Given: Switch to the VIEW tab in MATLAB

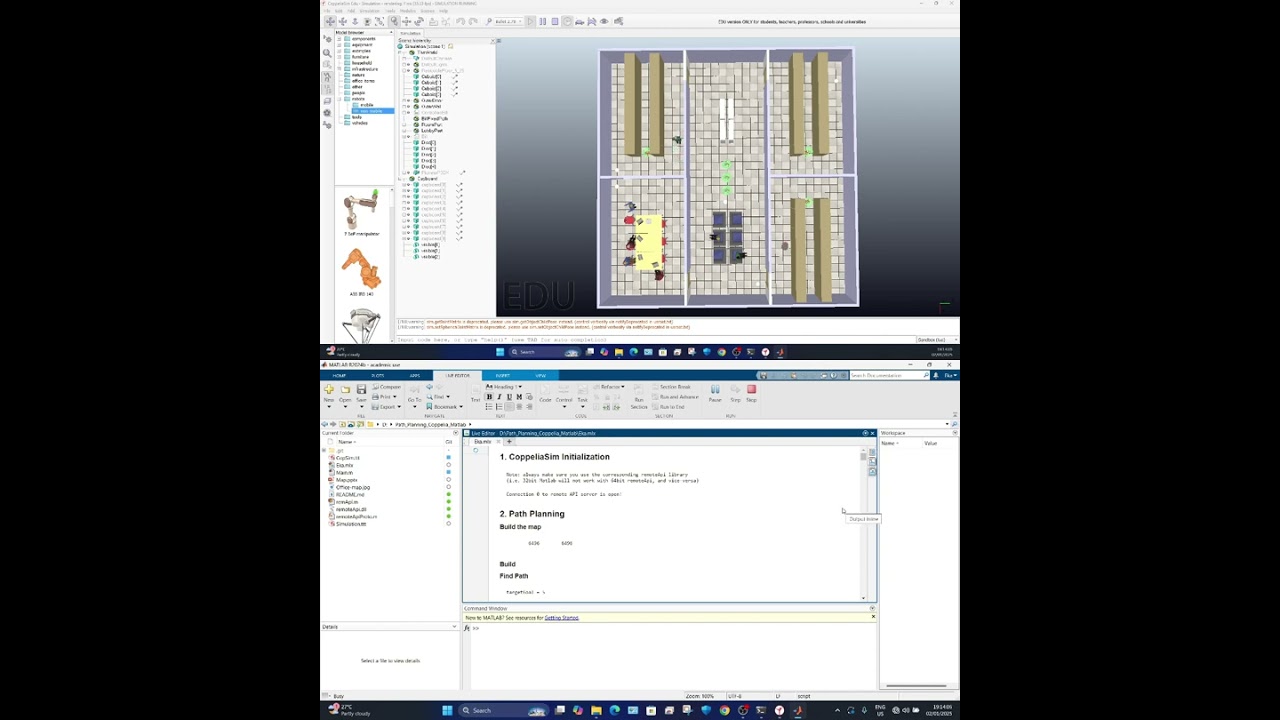Looking at the screenshot, I should point(540,376).
